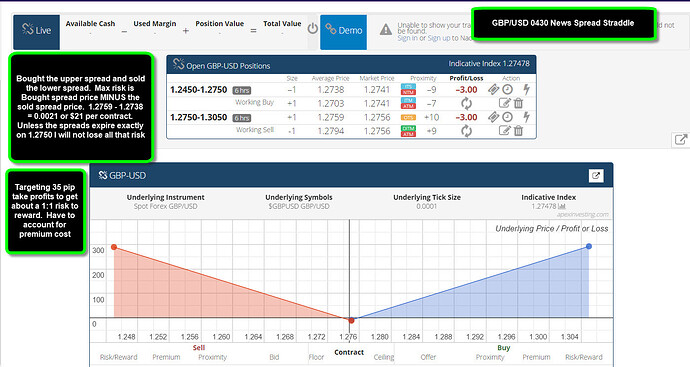Image resolution: width=690 pixels, height=367 pixels.
Task: Edit the Working Buy order
Action: [x=504, y=103]
